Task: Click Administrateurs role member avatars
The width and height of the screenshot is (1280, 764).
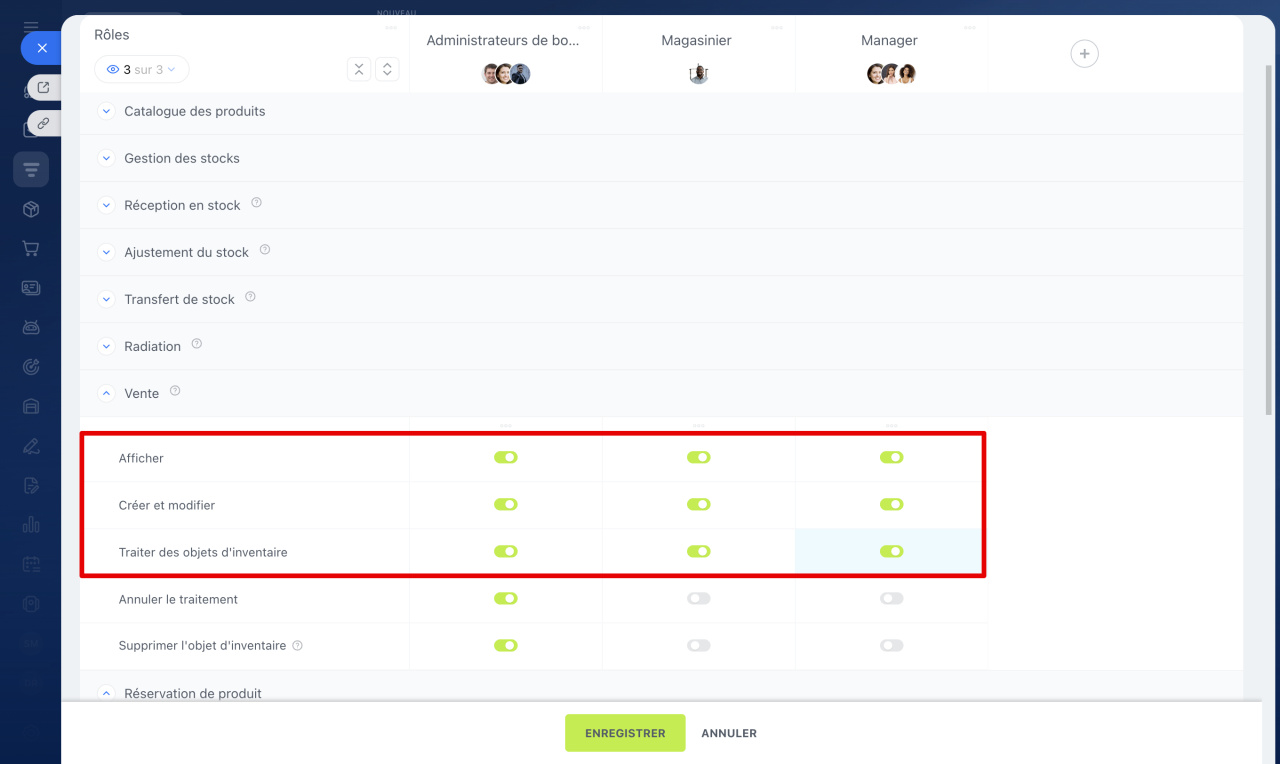Action: coord(506,74)
